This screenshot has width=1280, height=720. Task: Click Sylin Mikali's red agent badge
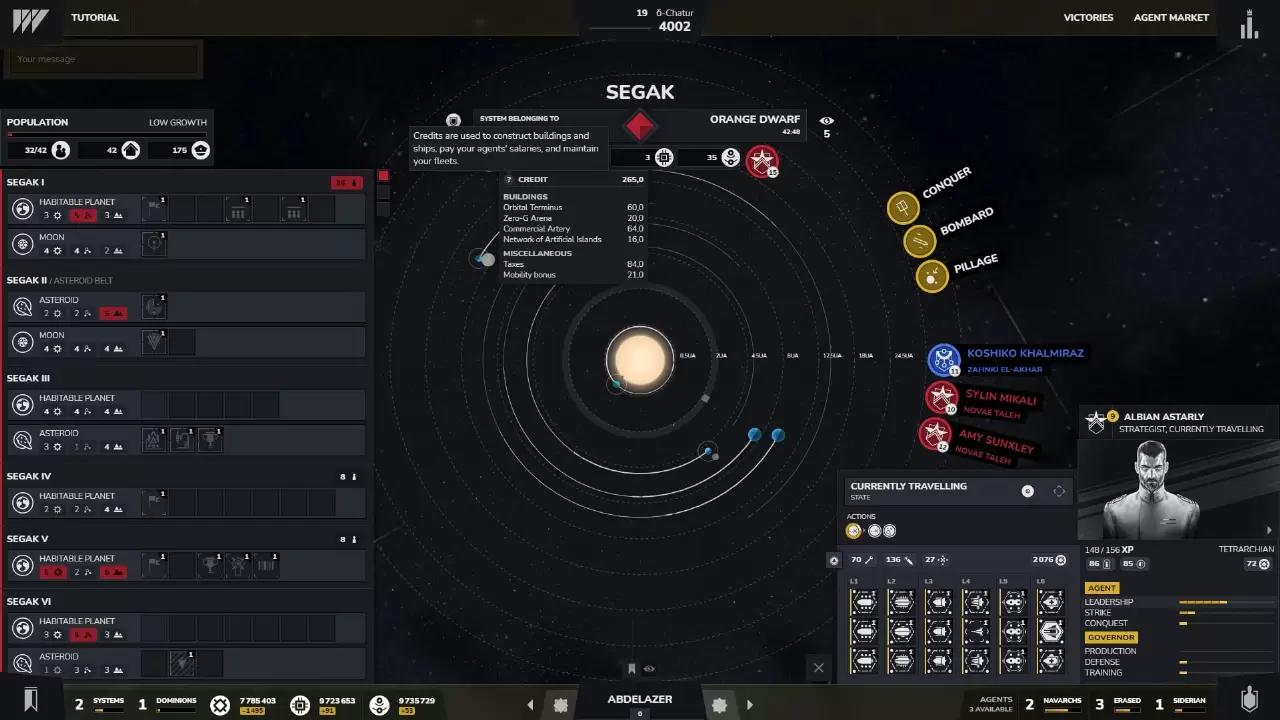940,398
